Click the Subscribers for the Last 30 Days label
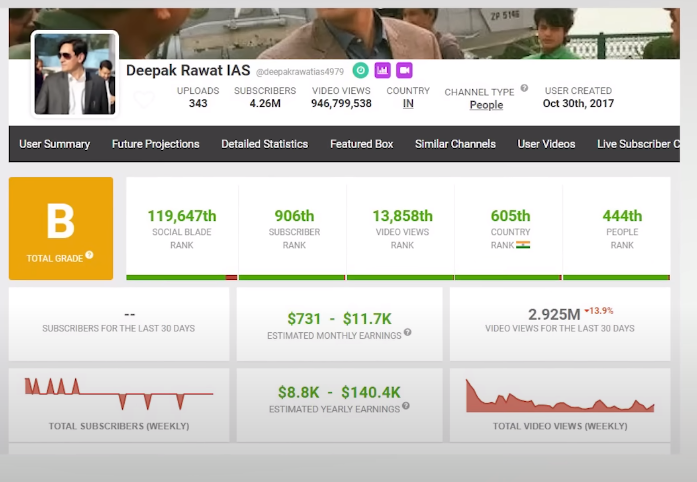The image size is (697, 482). (x=119, y=329)
